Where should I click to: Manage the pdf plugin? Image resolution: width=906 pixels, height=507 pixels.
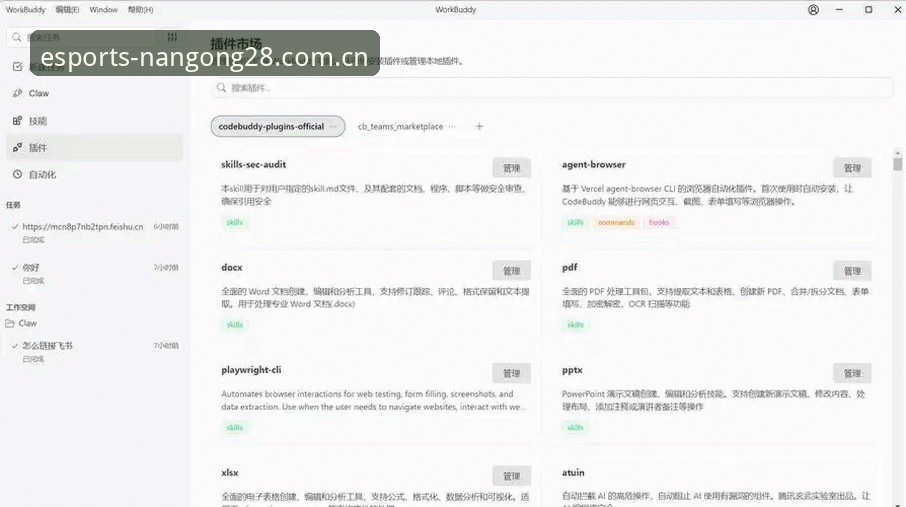click(852, 271)
